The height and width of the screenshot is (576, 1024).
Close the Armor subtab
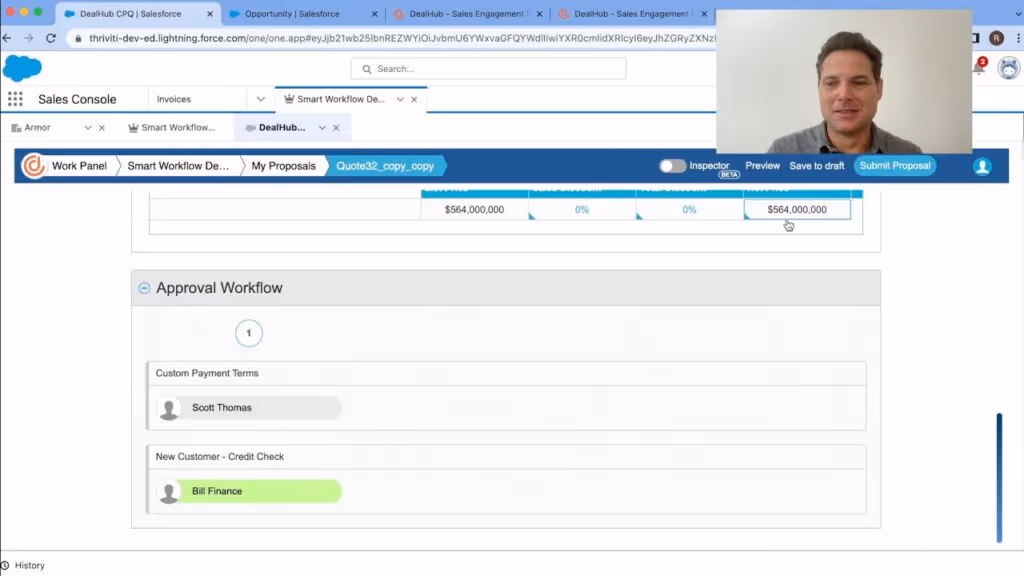tap(102, 128)
